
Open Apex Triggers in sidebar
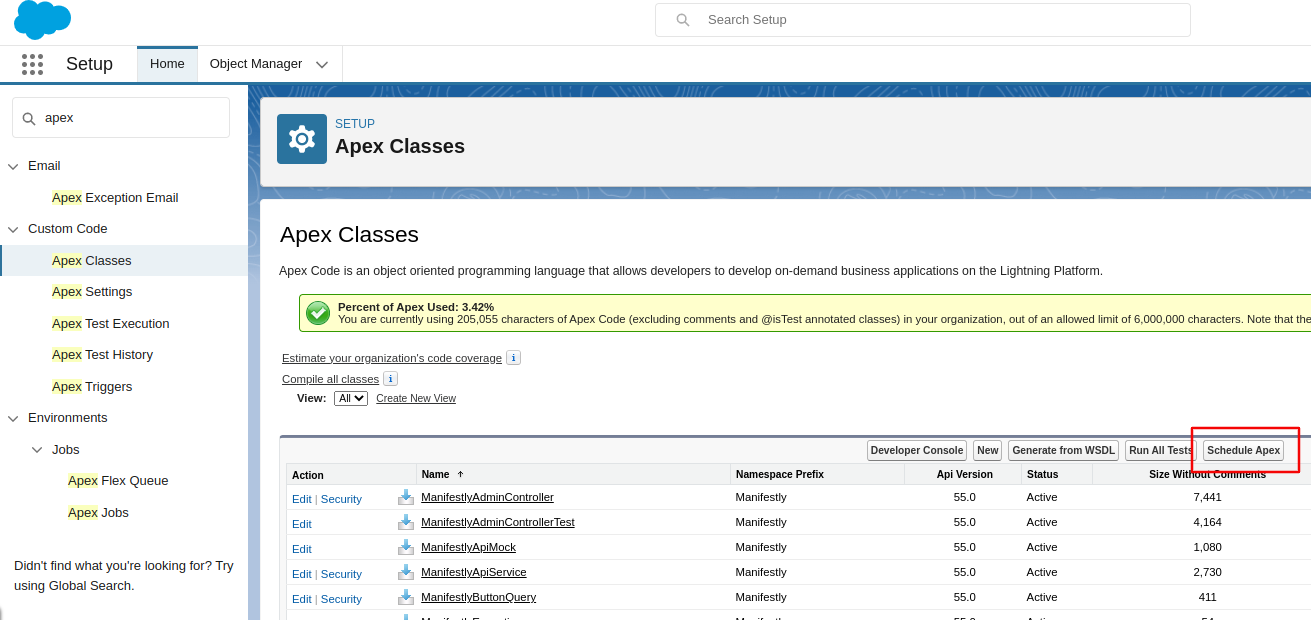click(x=92, y=387)
